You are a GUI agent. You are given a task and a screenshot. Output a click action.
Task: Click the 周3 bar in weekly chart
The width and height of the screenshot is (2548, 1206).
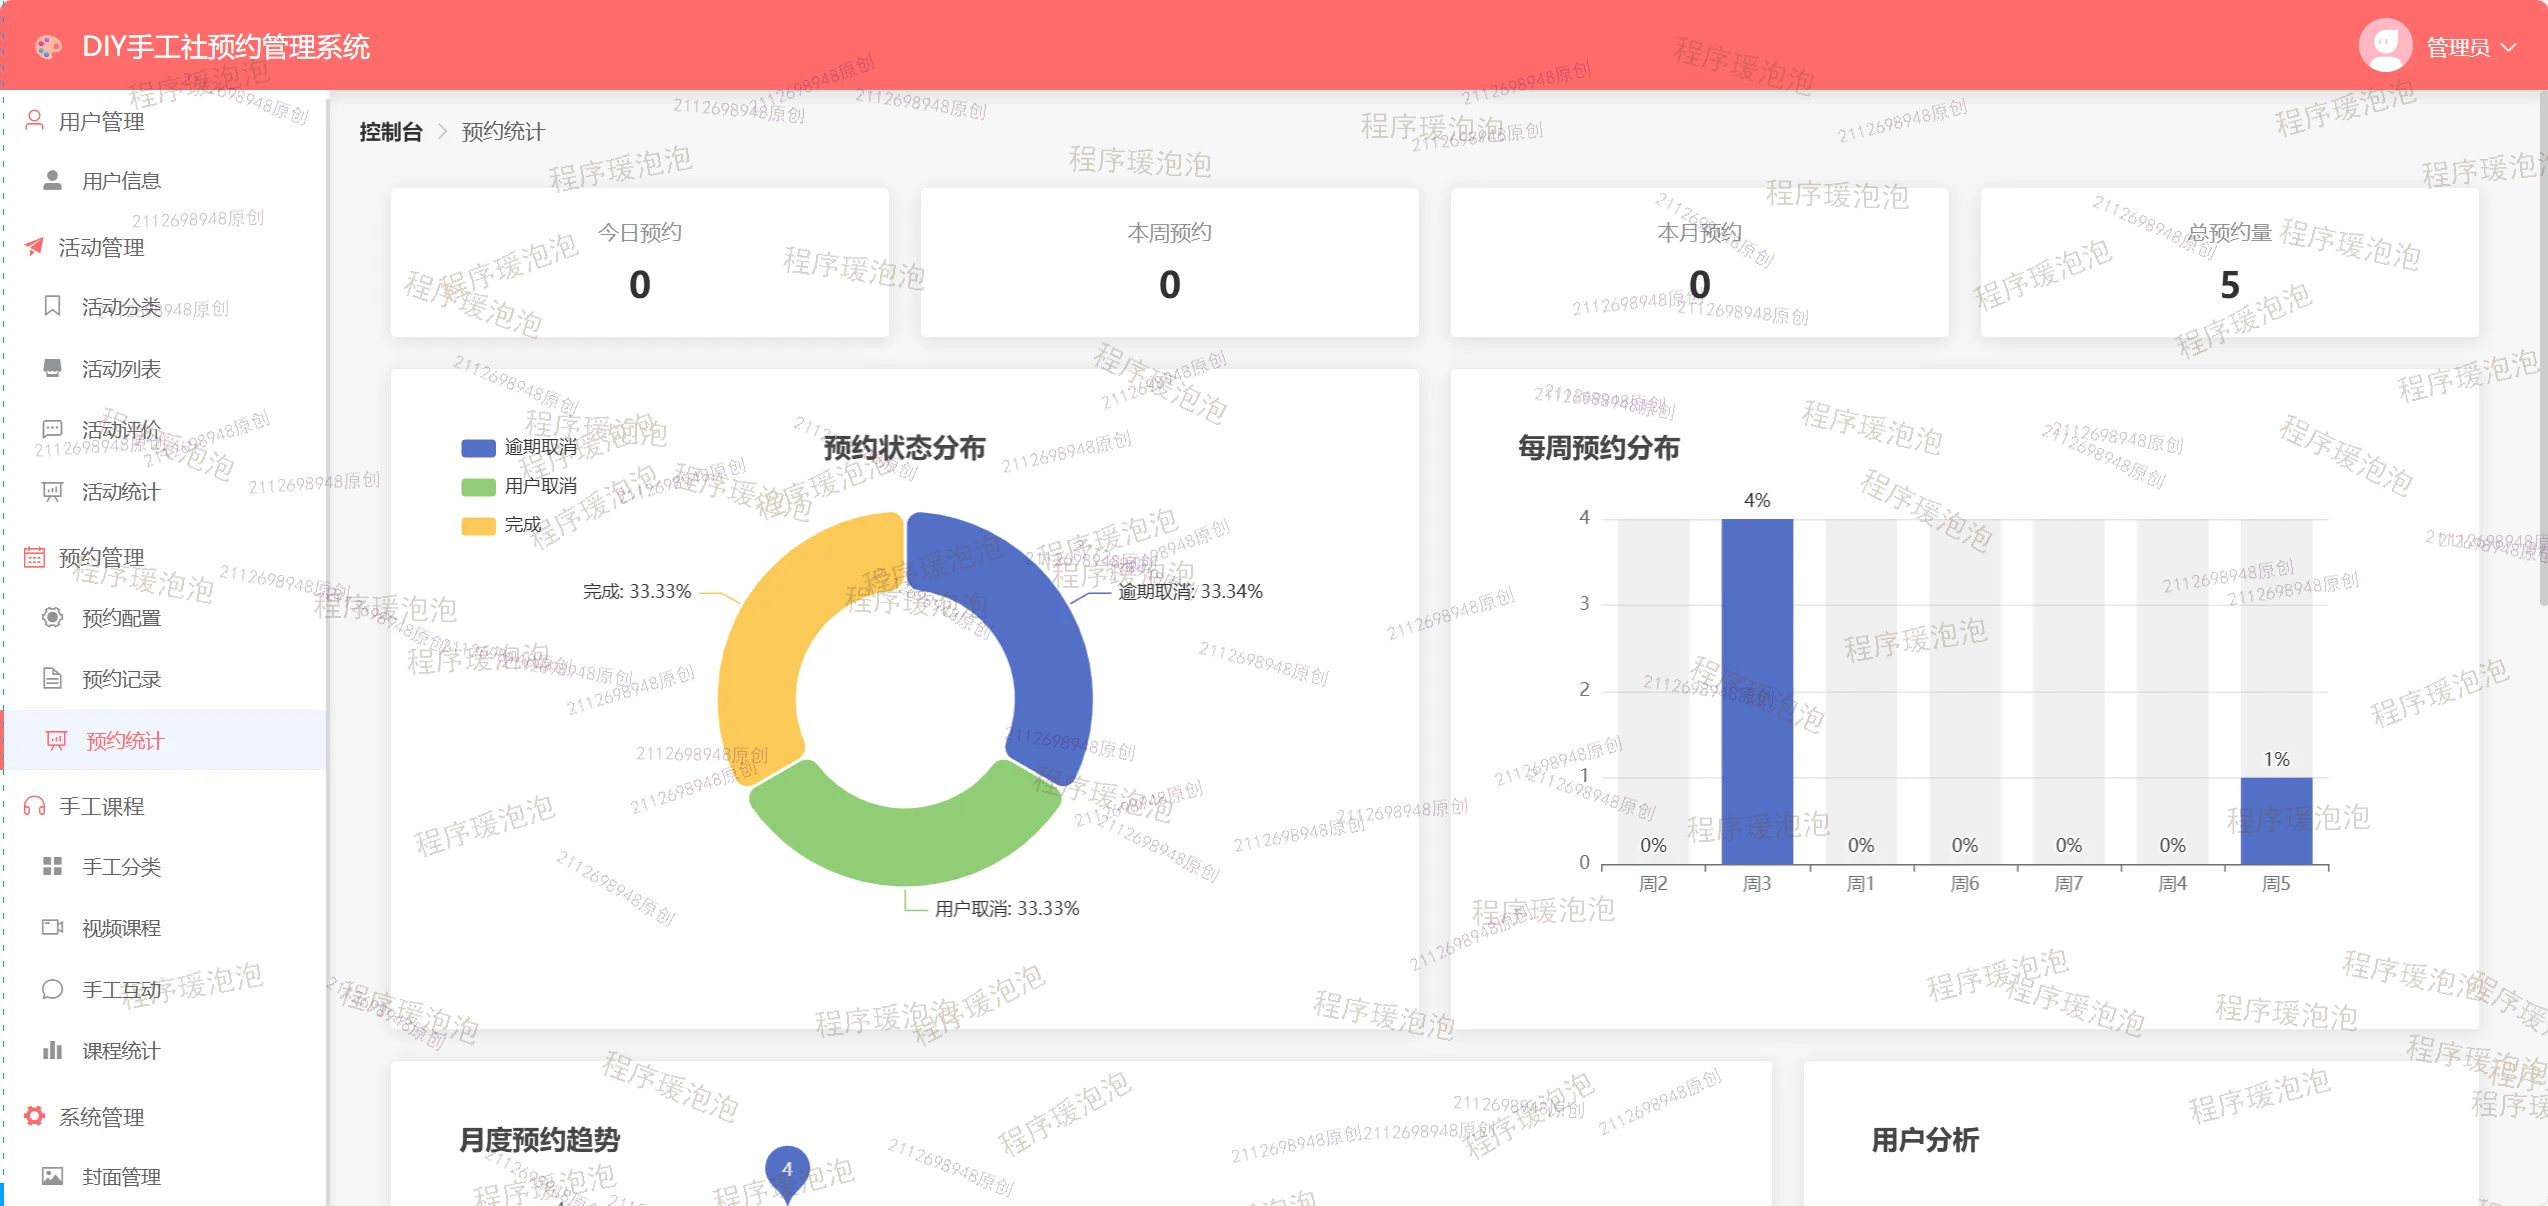click(x=1757, y=690)
